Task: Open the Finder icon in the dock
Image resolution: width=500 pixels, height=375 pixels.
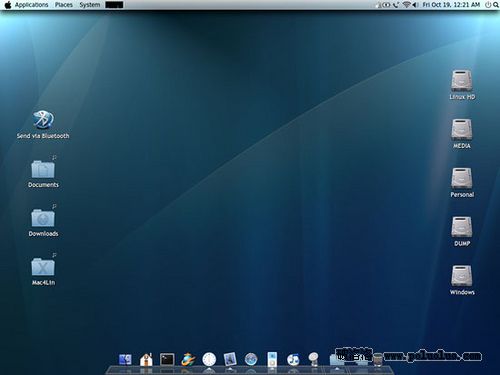Action: coord(125,360)
